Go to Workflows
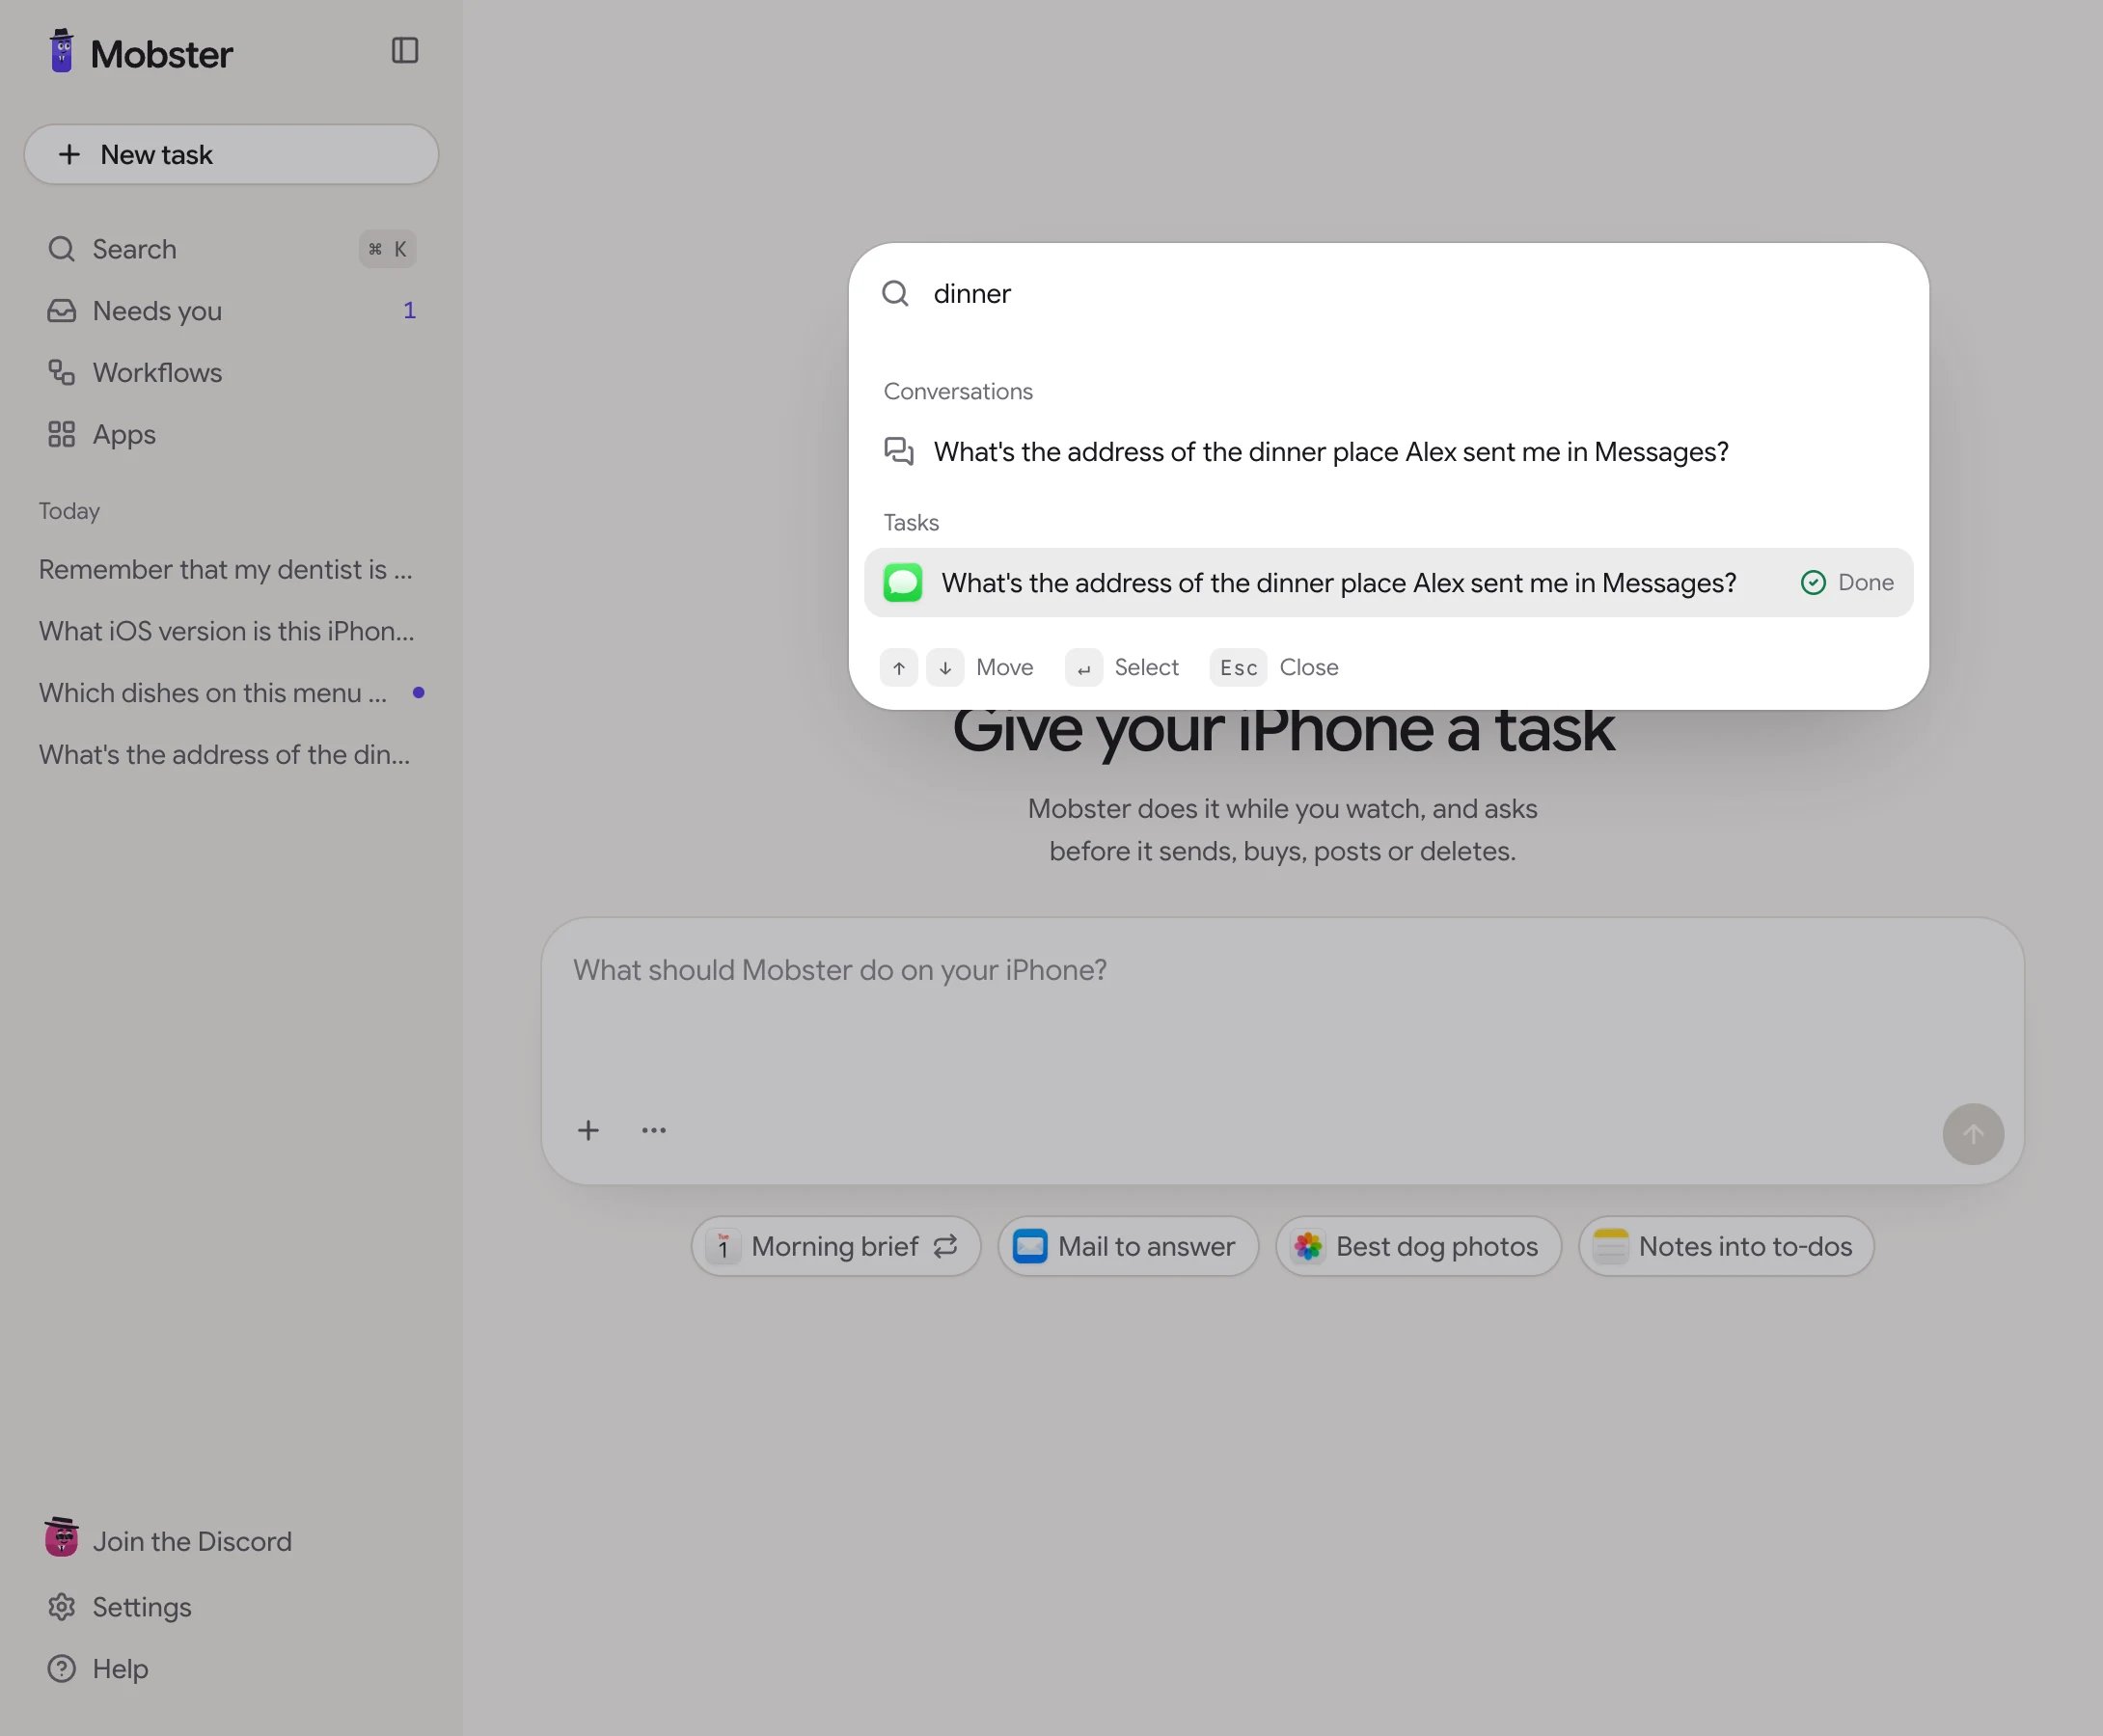 click(231, 373)
